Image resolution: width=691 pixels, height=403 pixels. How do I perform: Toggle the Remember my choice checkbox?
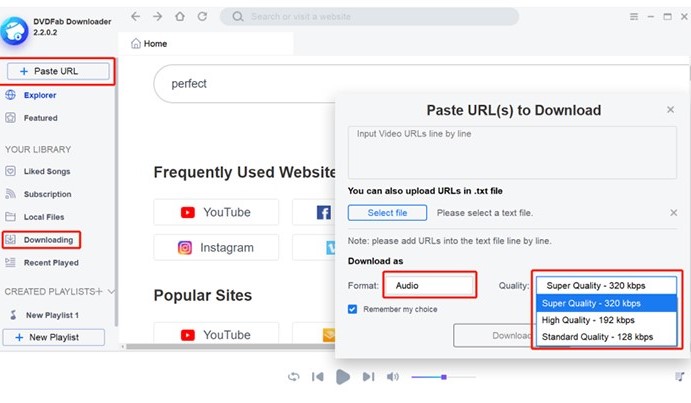[353, 309]
